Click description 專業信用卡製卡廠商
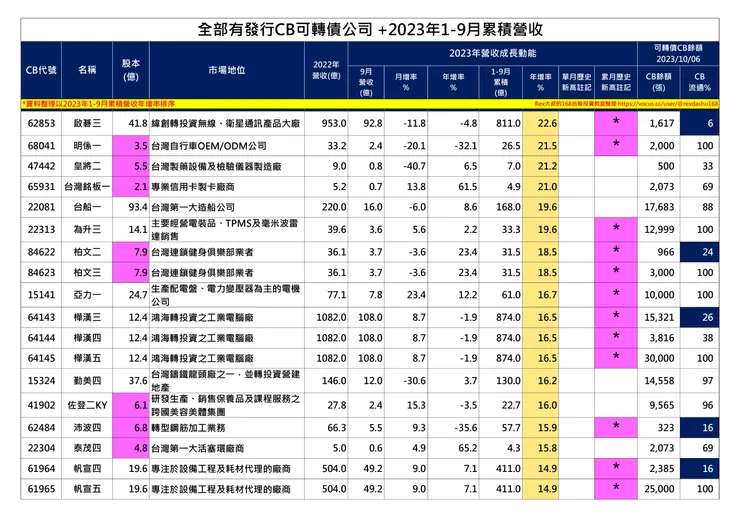Screen dimensions: 740x523 pos(193,187)
